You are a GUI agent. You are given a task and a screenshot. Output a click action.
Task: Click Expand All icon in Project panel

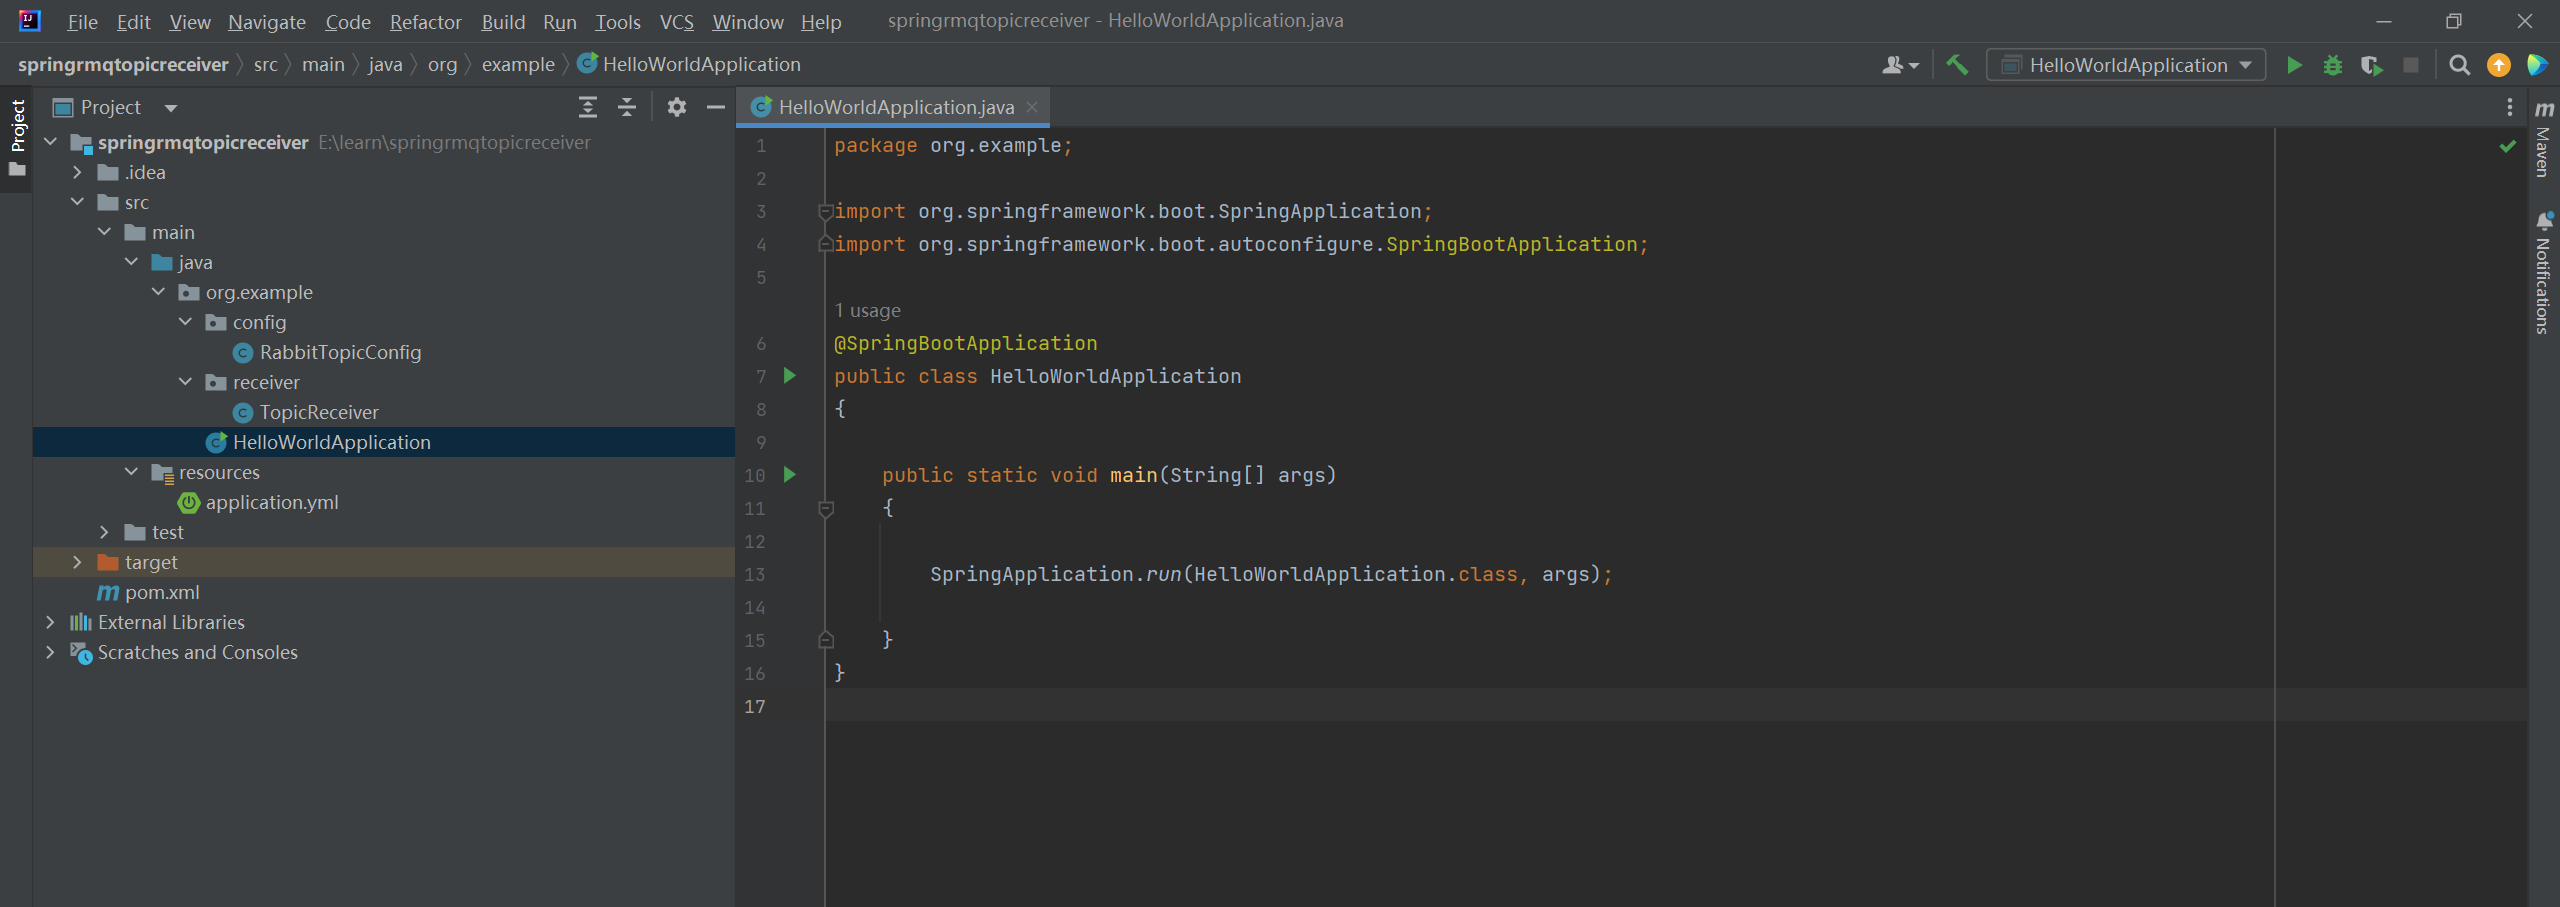tap(588, 107)
